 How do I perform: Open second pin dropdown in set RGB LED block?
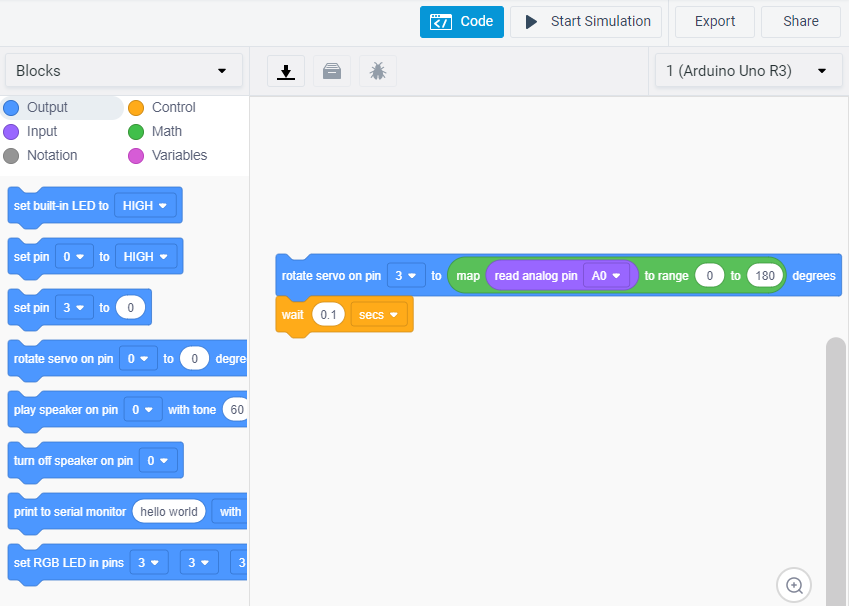pyautogui.click(x=199, y=563)
